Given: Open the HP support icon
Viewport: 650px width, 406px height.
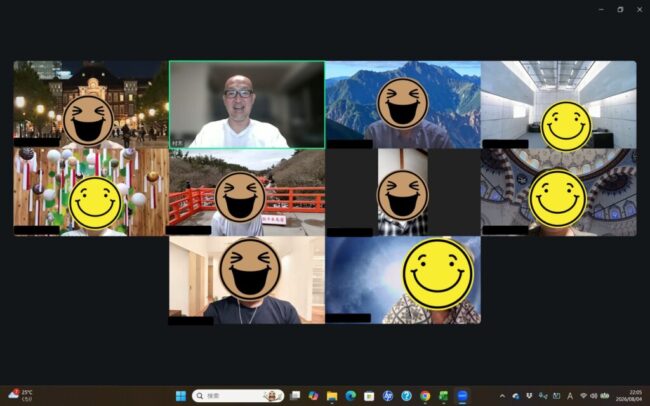Looking at the screenshot, I should point(388,396).
